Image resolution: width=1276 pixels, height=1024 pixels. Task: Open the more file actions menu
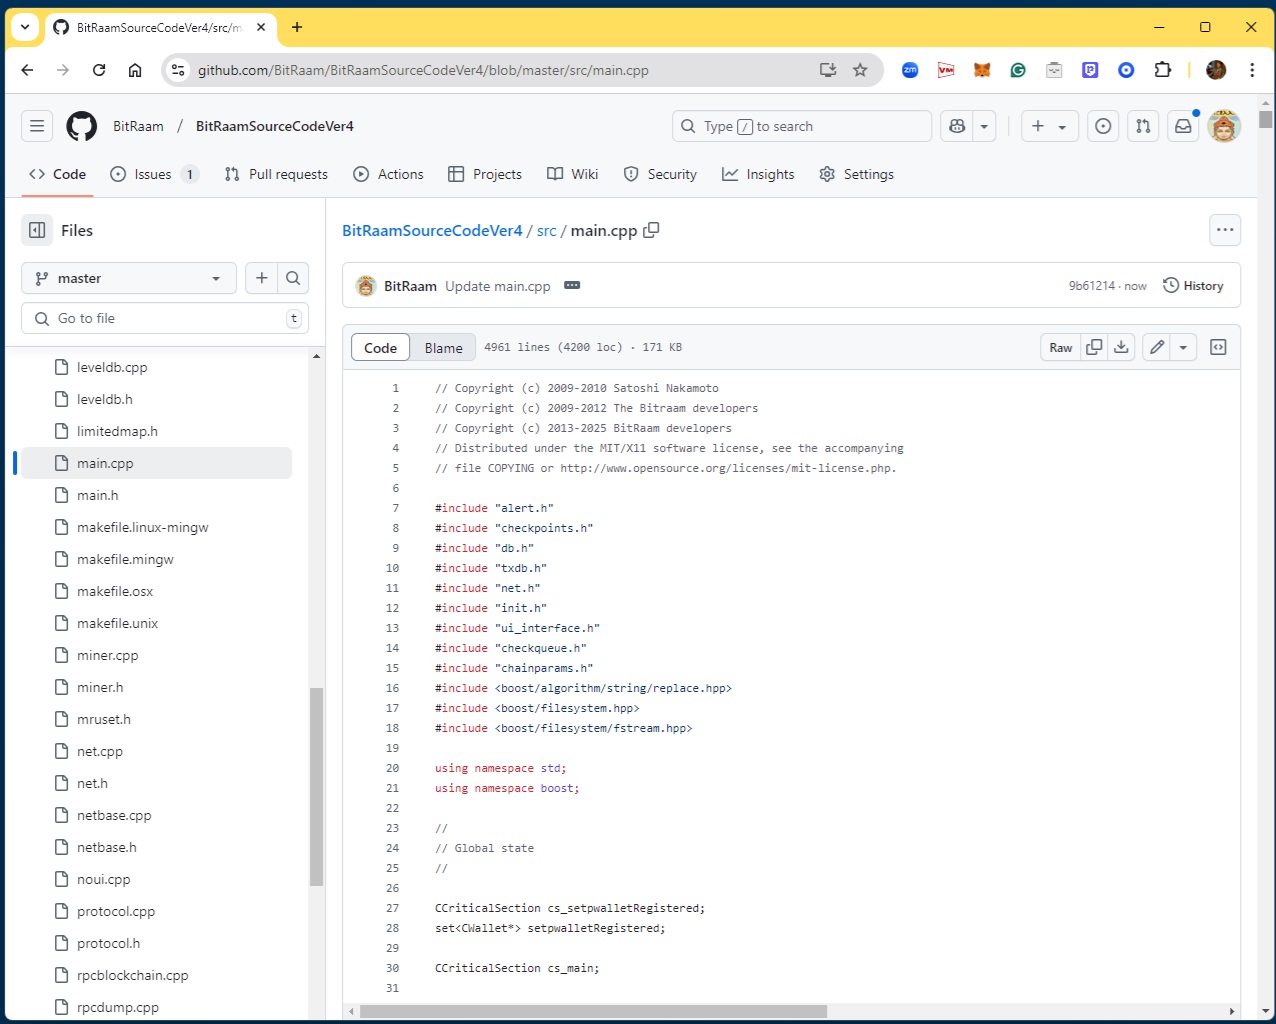(1225, 230)
